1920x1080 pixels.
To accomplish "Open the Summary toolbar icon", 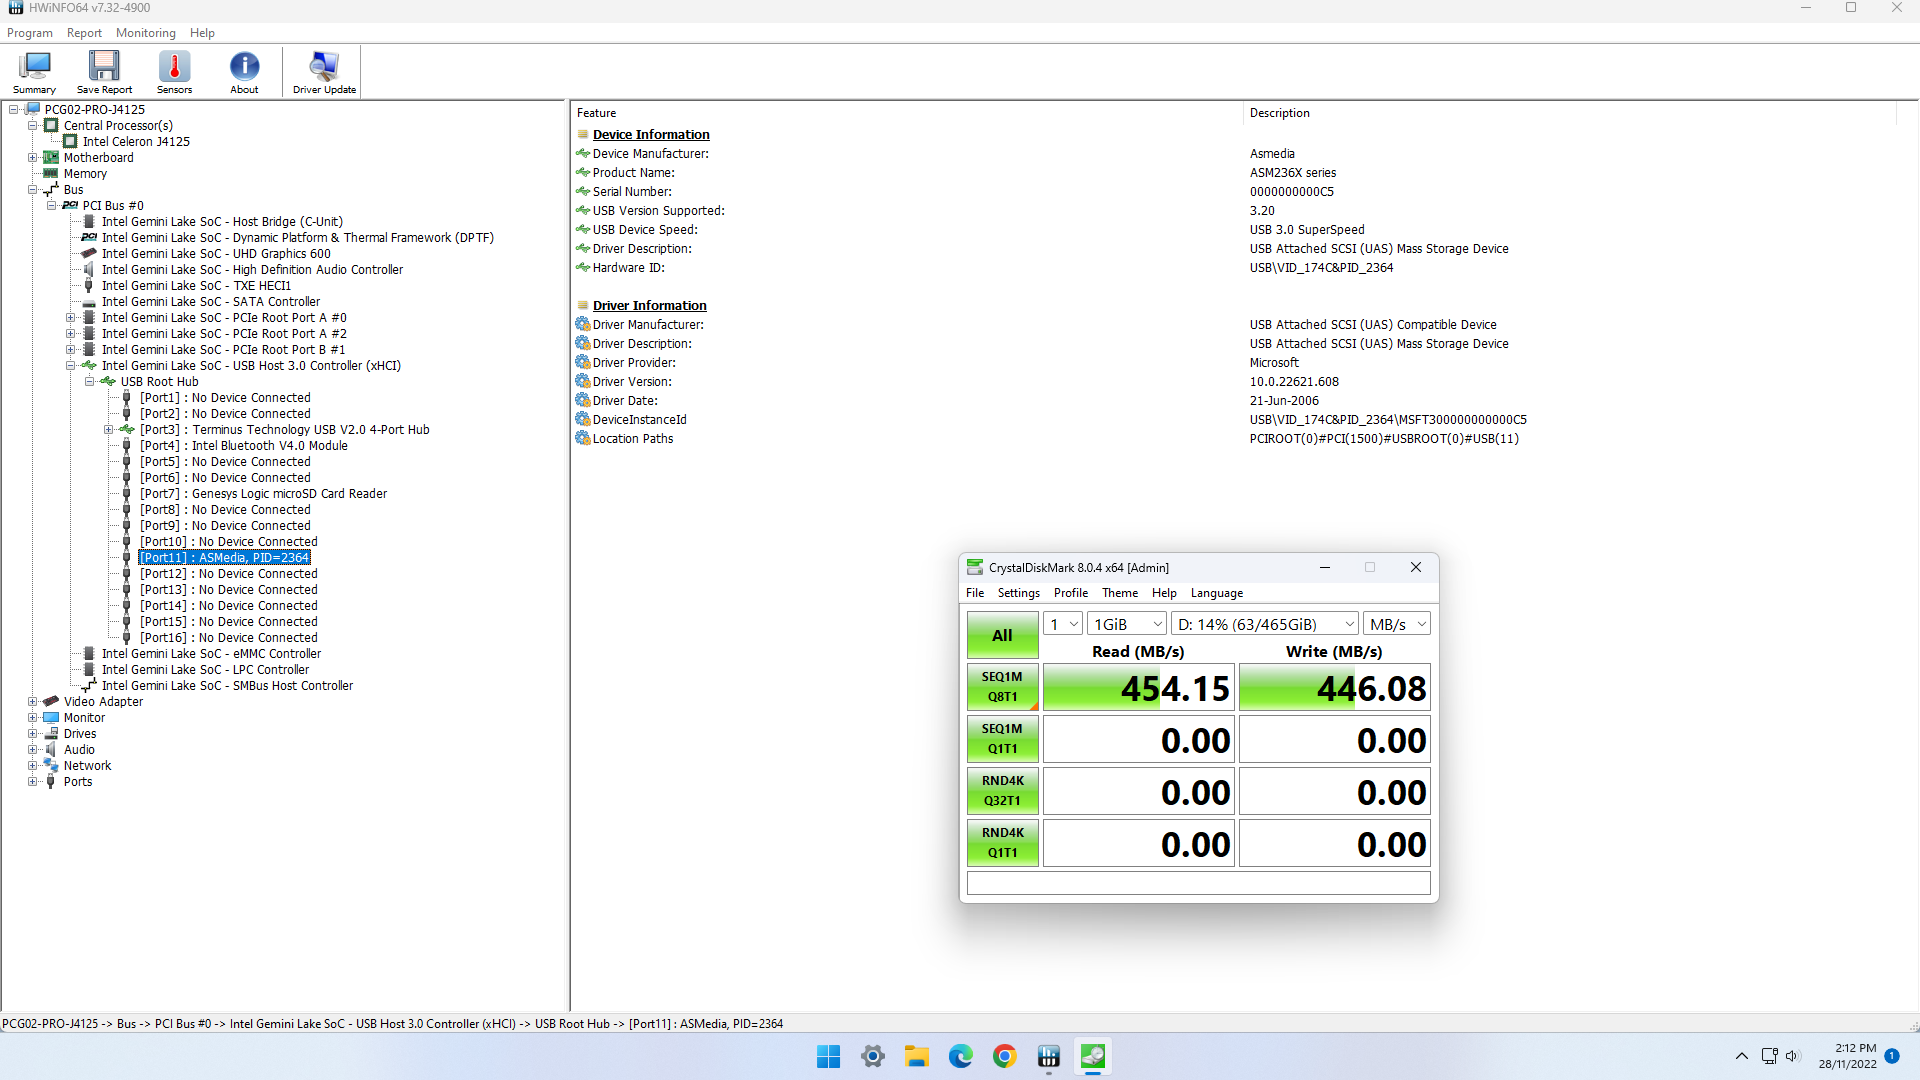I will click(34, 72).
